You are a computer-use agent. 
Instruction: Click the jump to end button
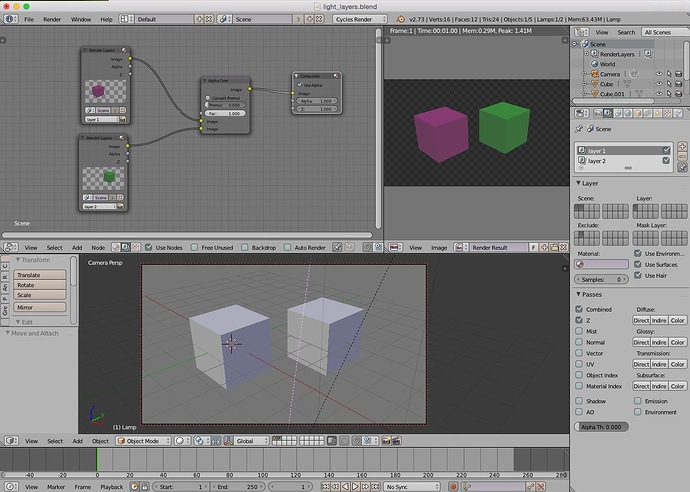375,487
